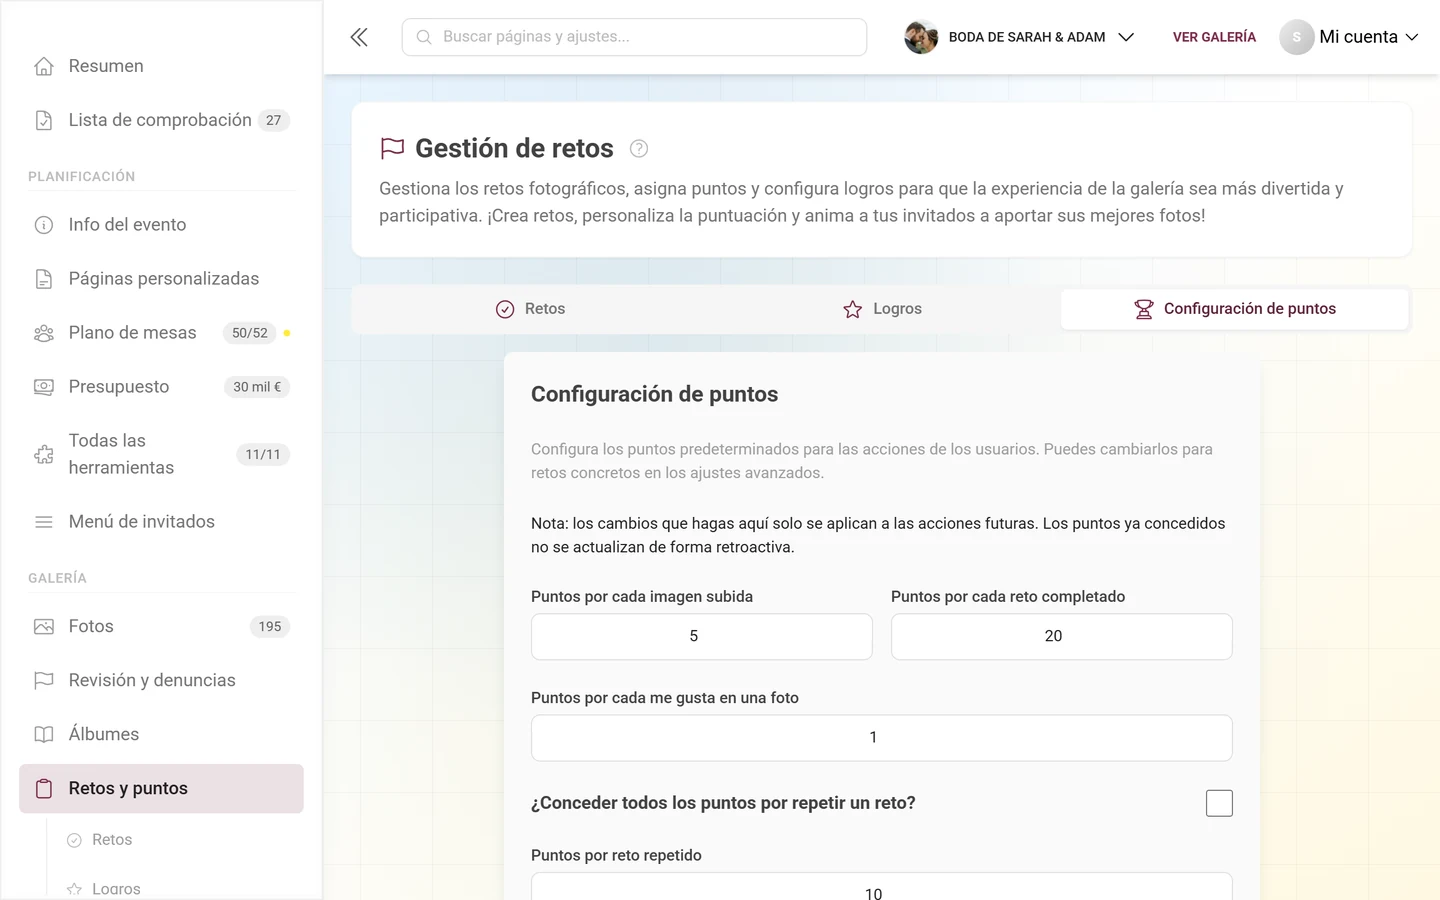Switch to the Retos tab
The height and width of the screenshot is (900, 1440).
click(531, 309)
